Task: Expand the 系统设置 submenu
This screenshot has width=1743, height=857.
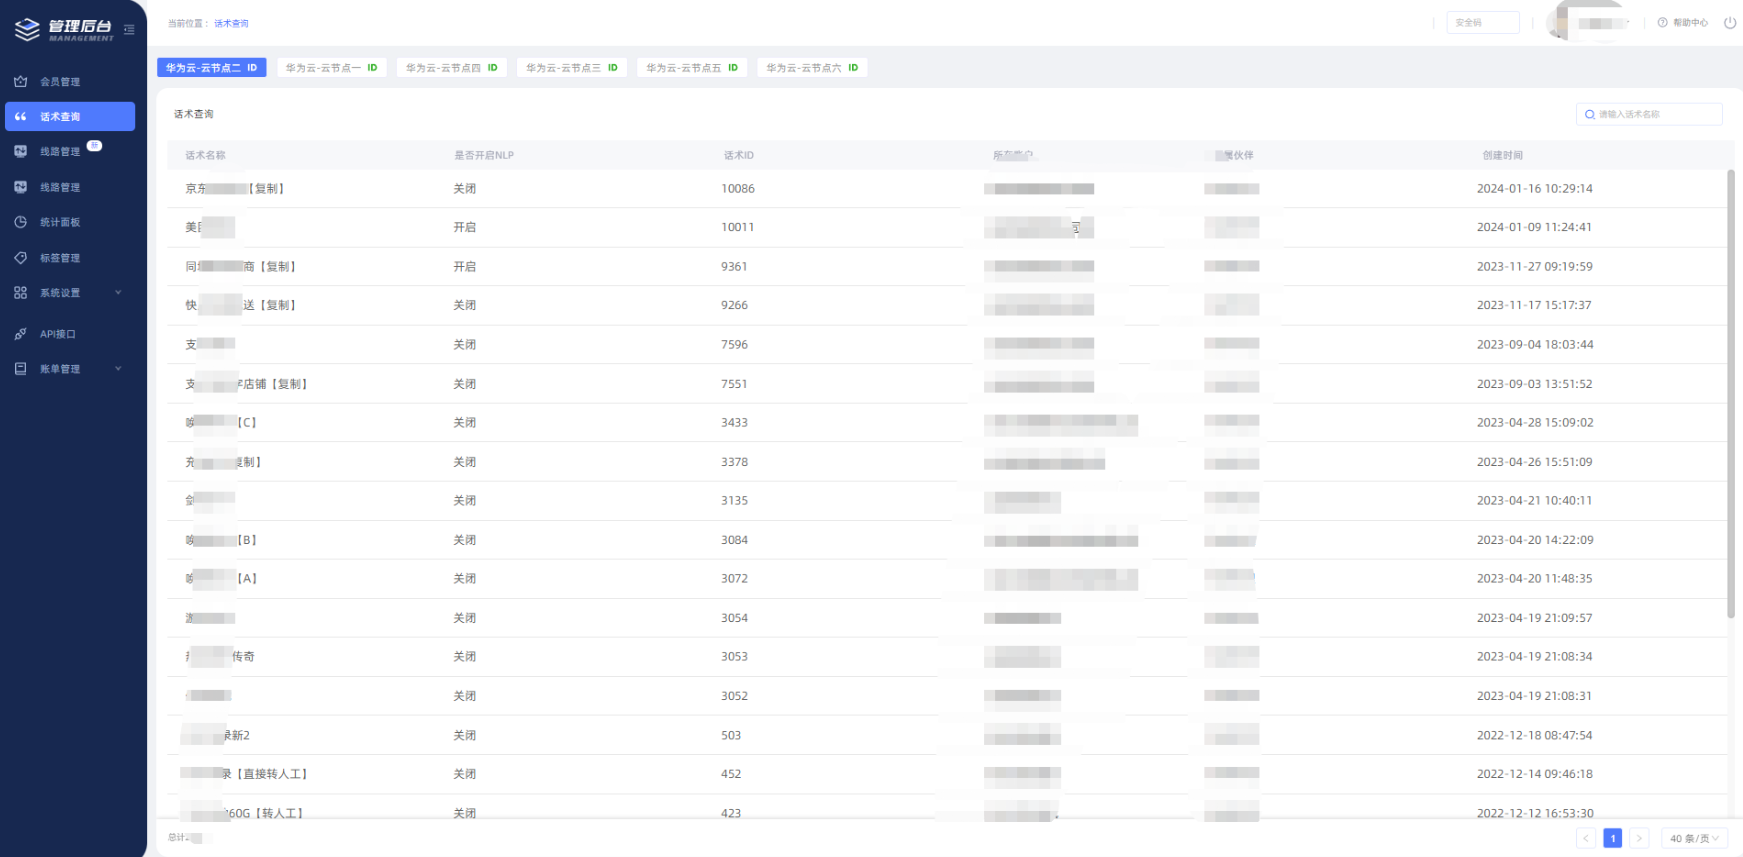Action: (118, 293)
